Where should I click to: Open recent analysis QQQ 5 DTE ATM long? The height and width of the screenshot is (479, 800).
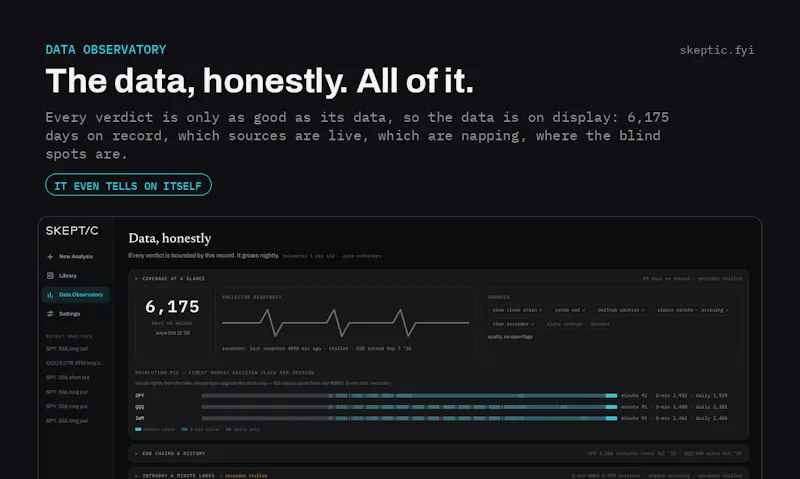pos(74,363)
